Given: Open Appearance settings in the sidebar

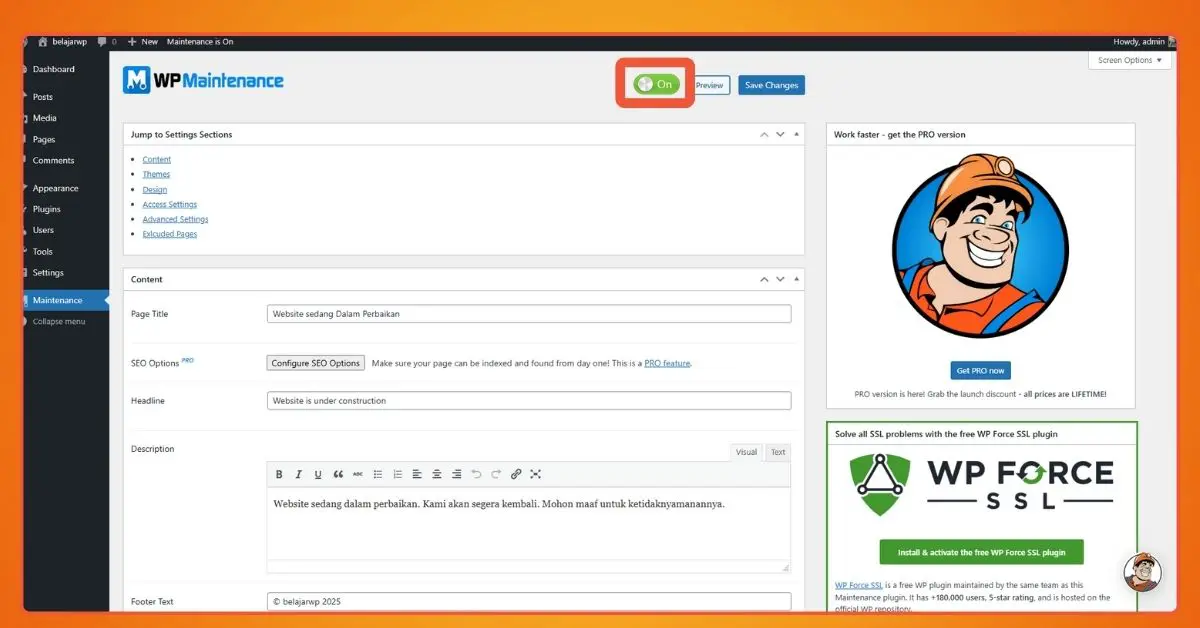Looking at the screenshot, I should click(53, 187).
